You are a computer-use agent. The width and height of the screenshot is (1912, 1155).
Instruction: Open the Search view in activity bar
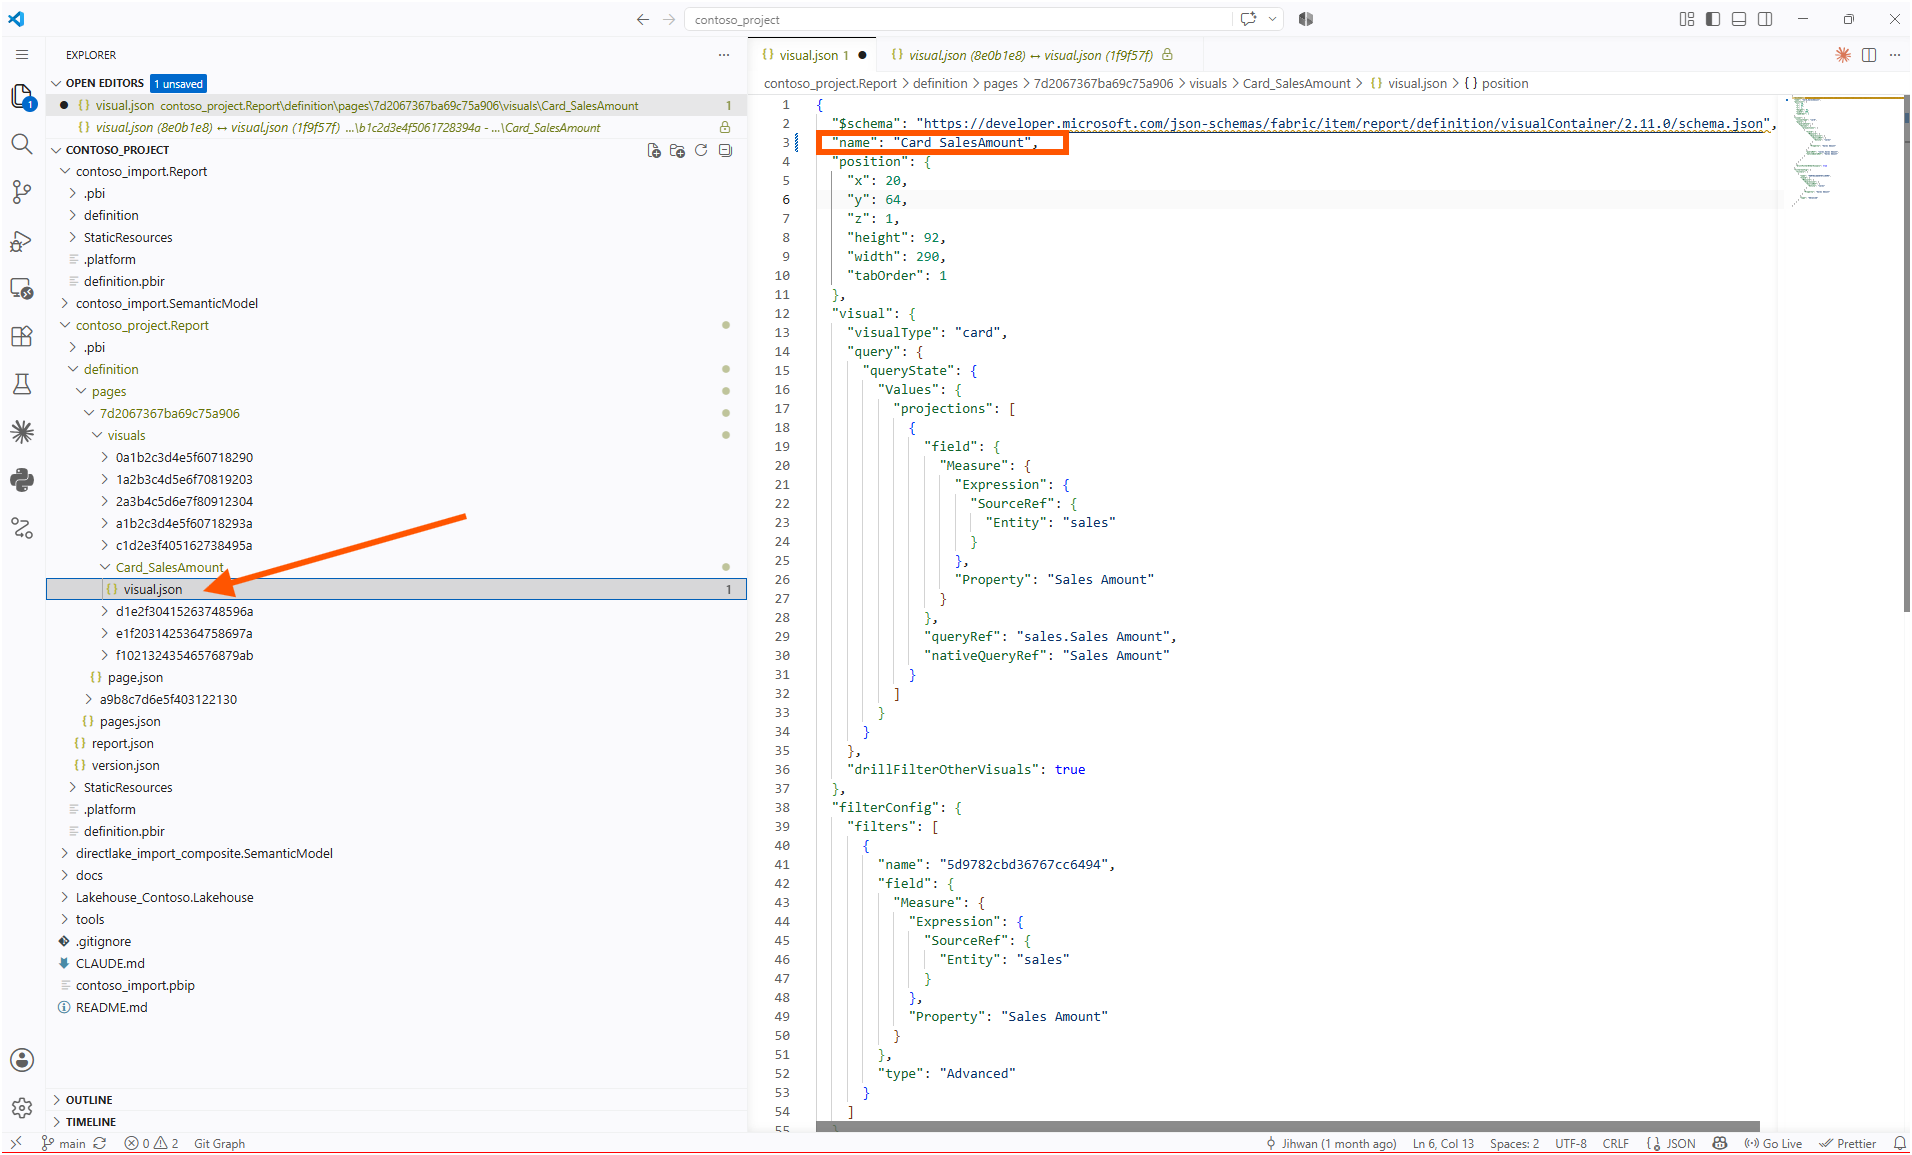pos(22,144)
